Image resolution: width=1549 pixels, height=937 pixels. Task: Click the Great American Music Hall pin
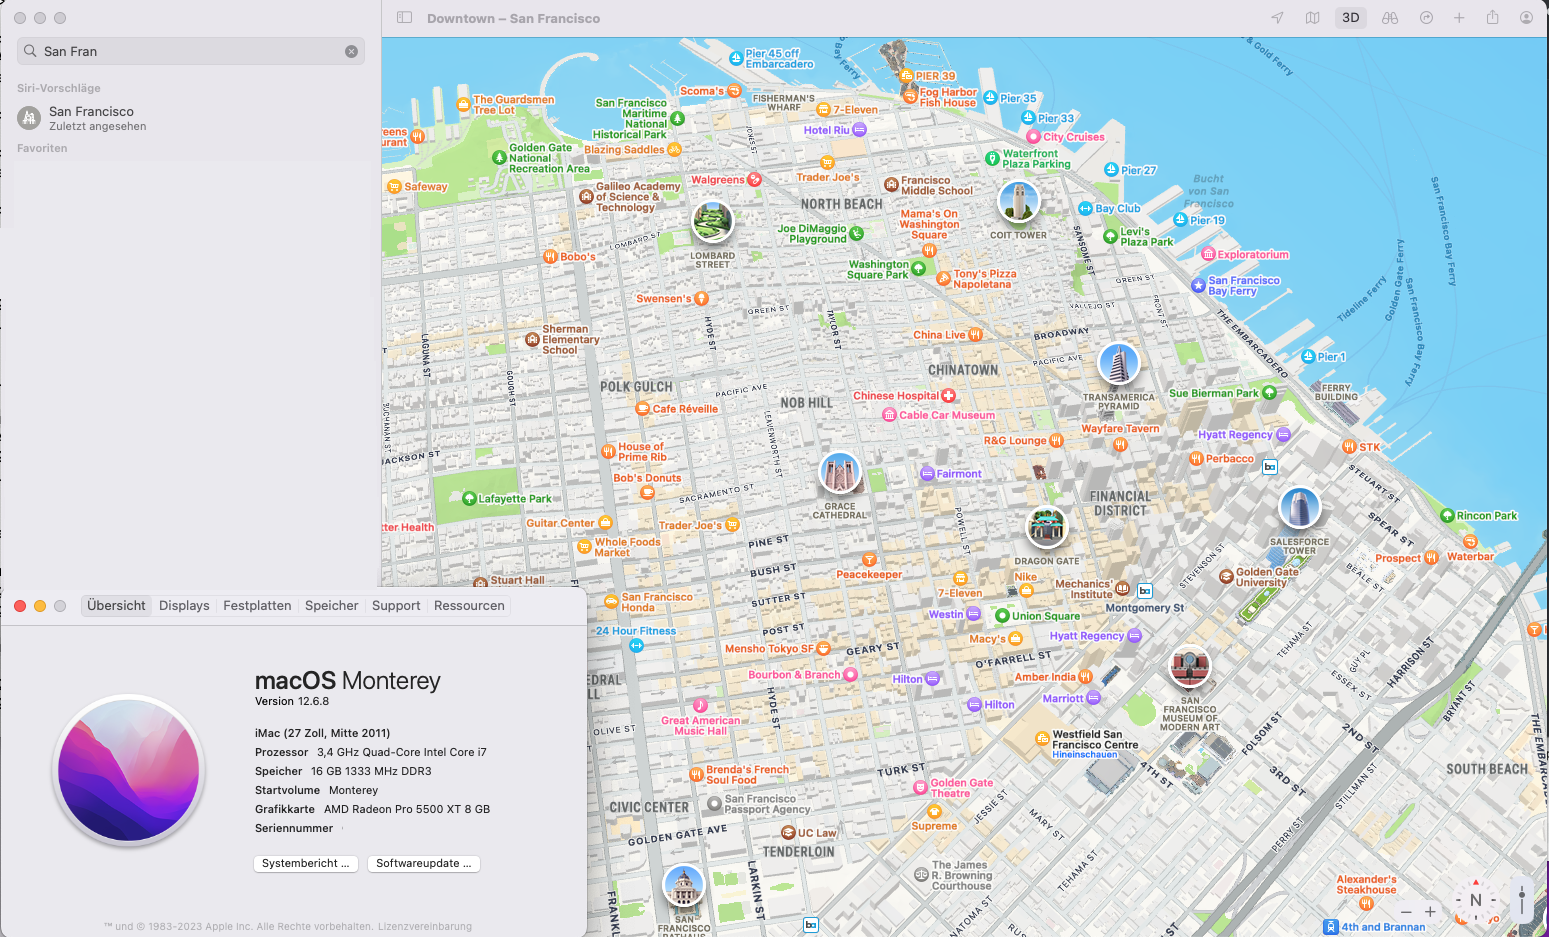tap(701, 706)
